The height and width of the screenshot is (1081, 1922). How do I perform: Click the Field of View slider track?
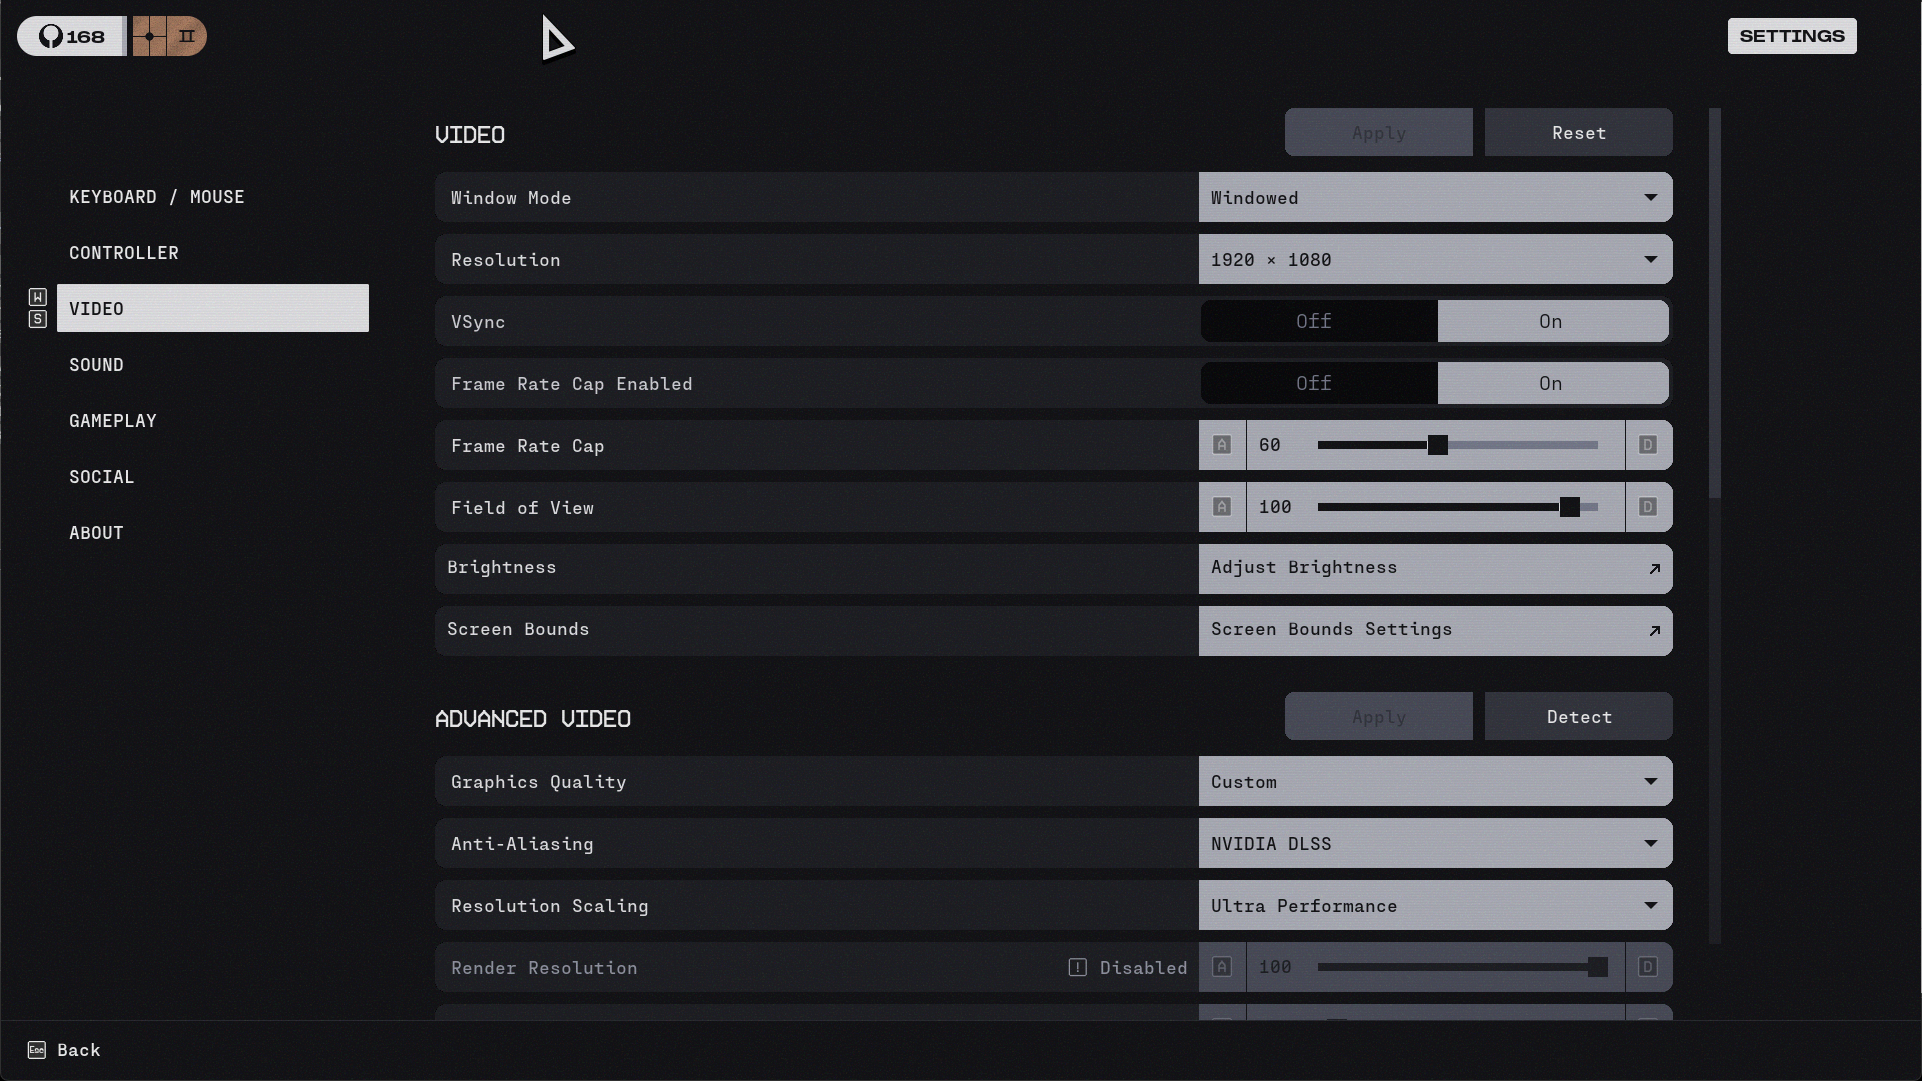(x=1457, y=508)
